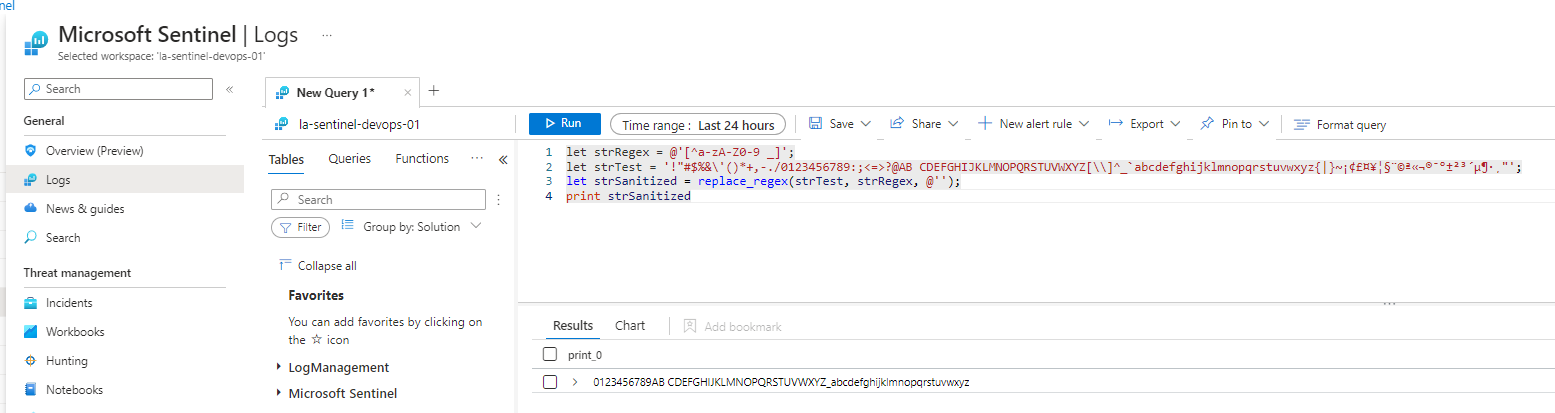Image resolution: width=1555 pixels, height=413 pixels.
Task: Open the New alert rule dropdown
Action: coord(1085,124)
